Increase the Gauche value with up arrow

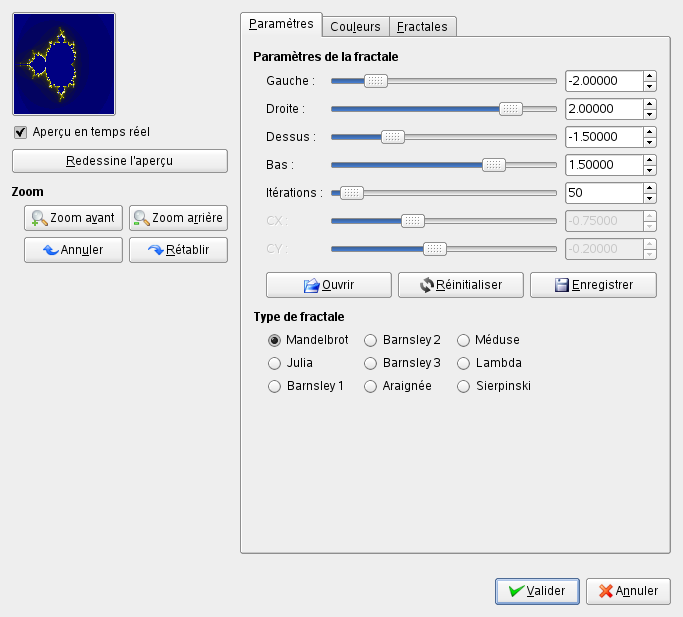[649, 76]
